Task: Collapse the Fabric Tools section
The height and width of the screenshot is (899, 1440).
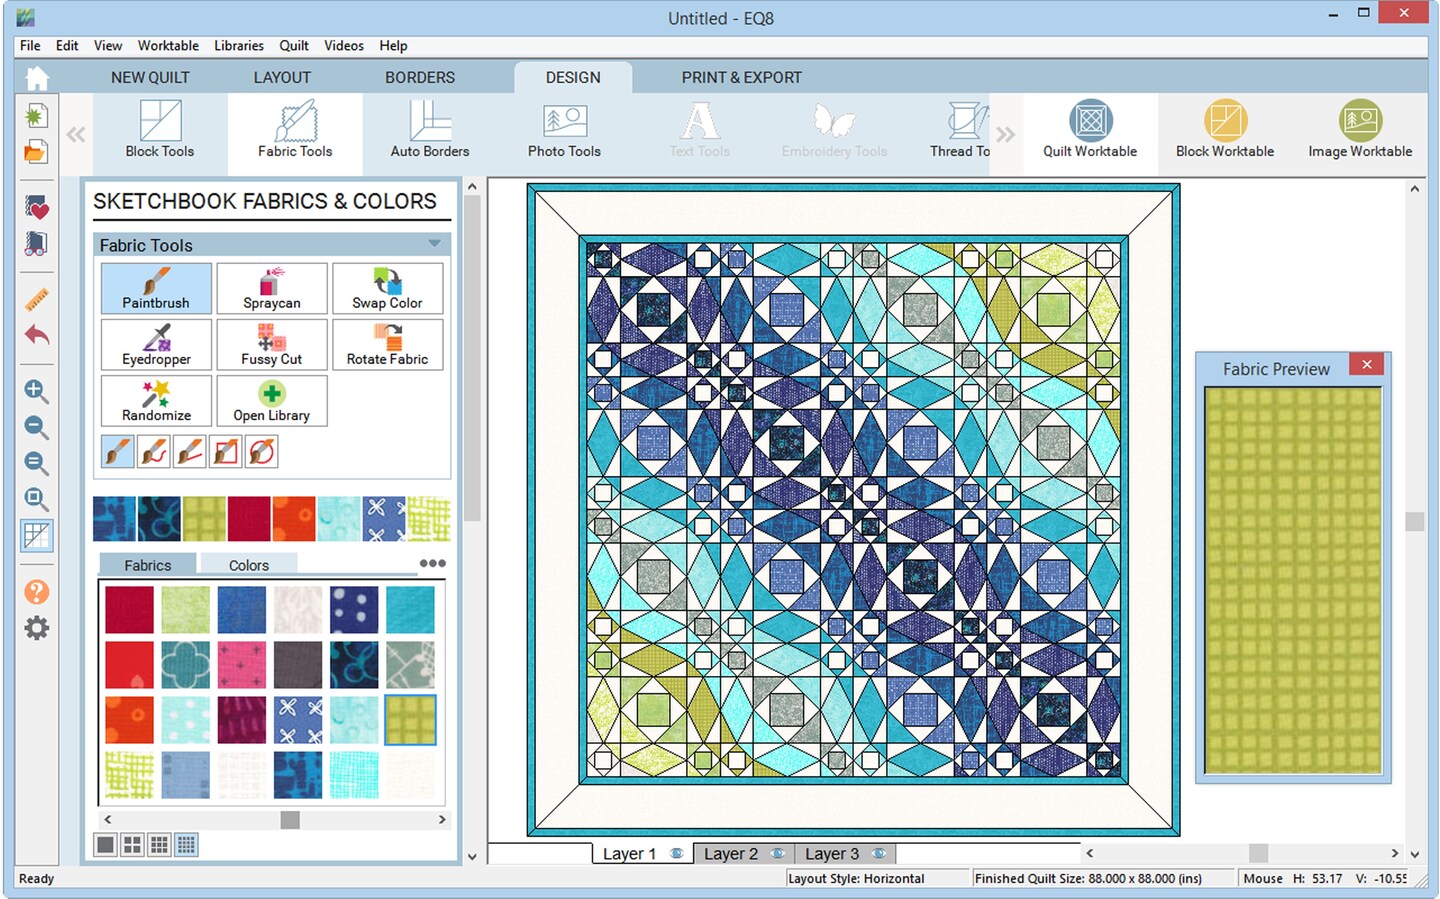Action: click(434, 244)
